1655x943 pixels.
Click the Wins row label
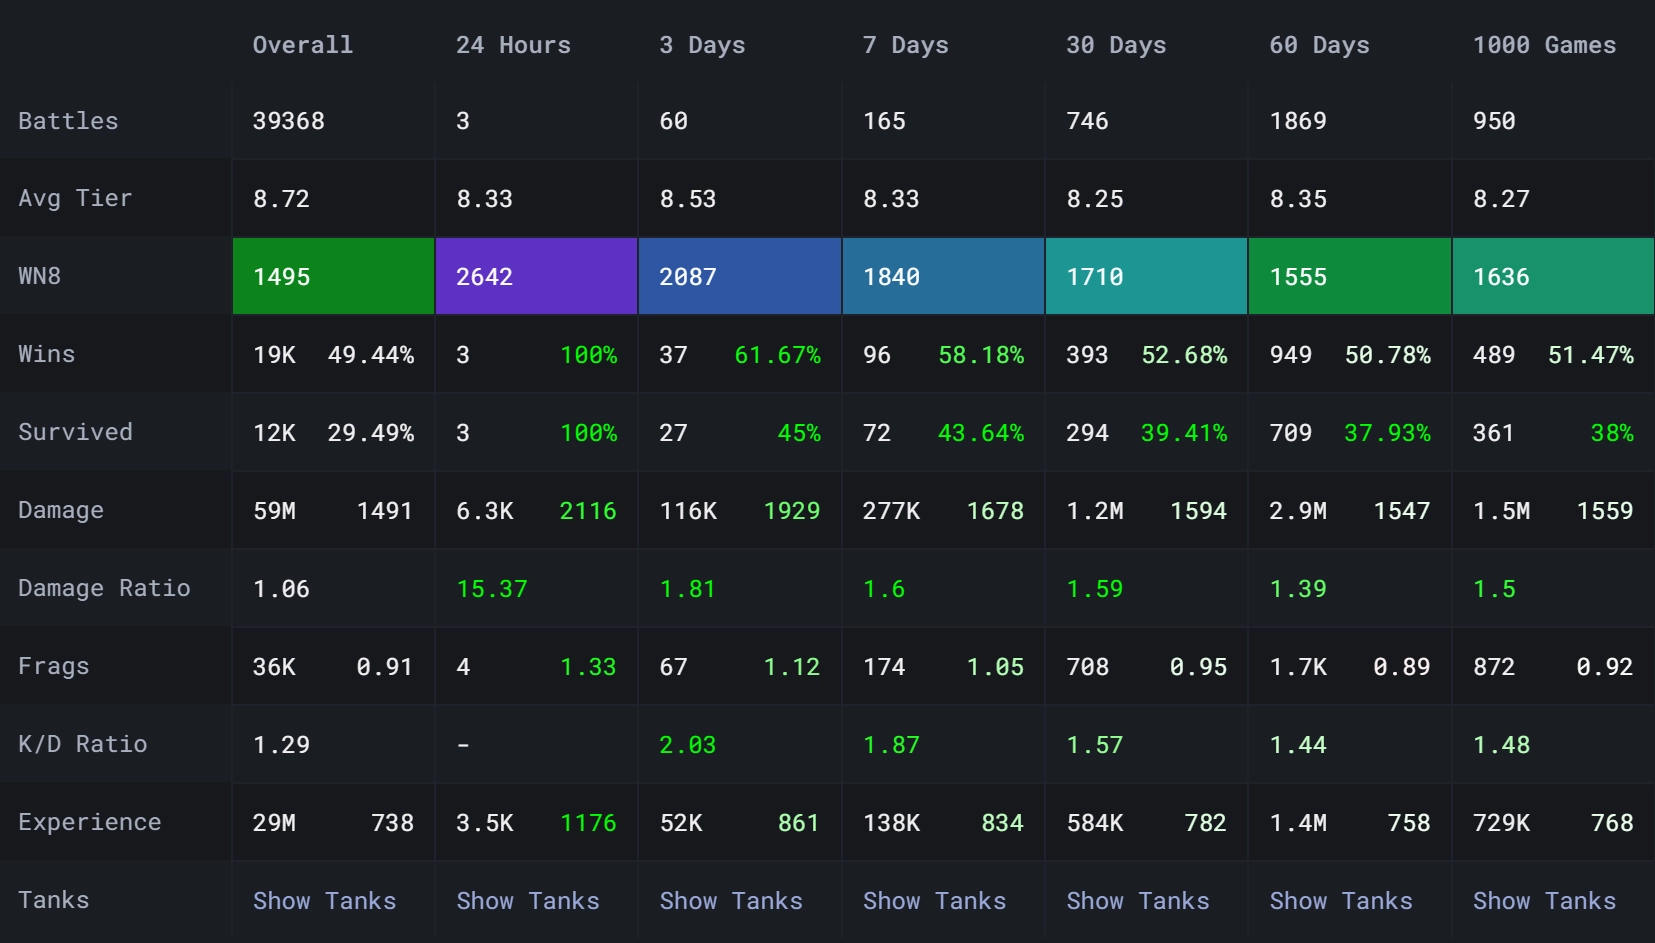coord(47,354)
